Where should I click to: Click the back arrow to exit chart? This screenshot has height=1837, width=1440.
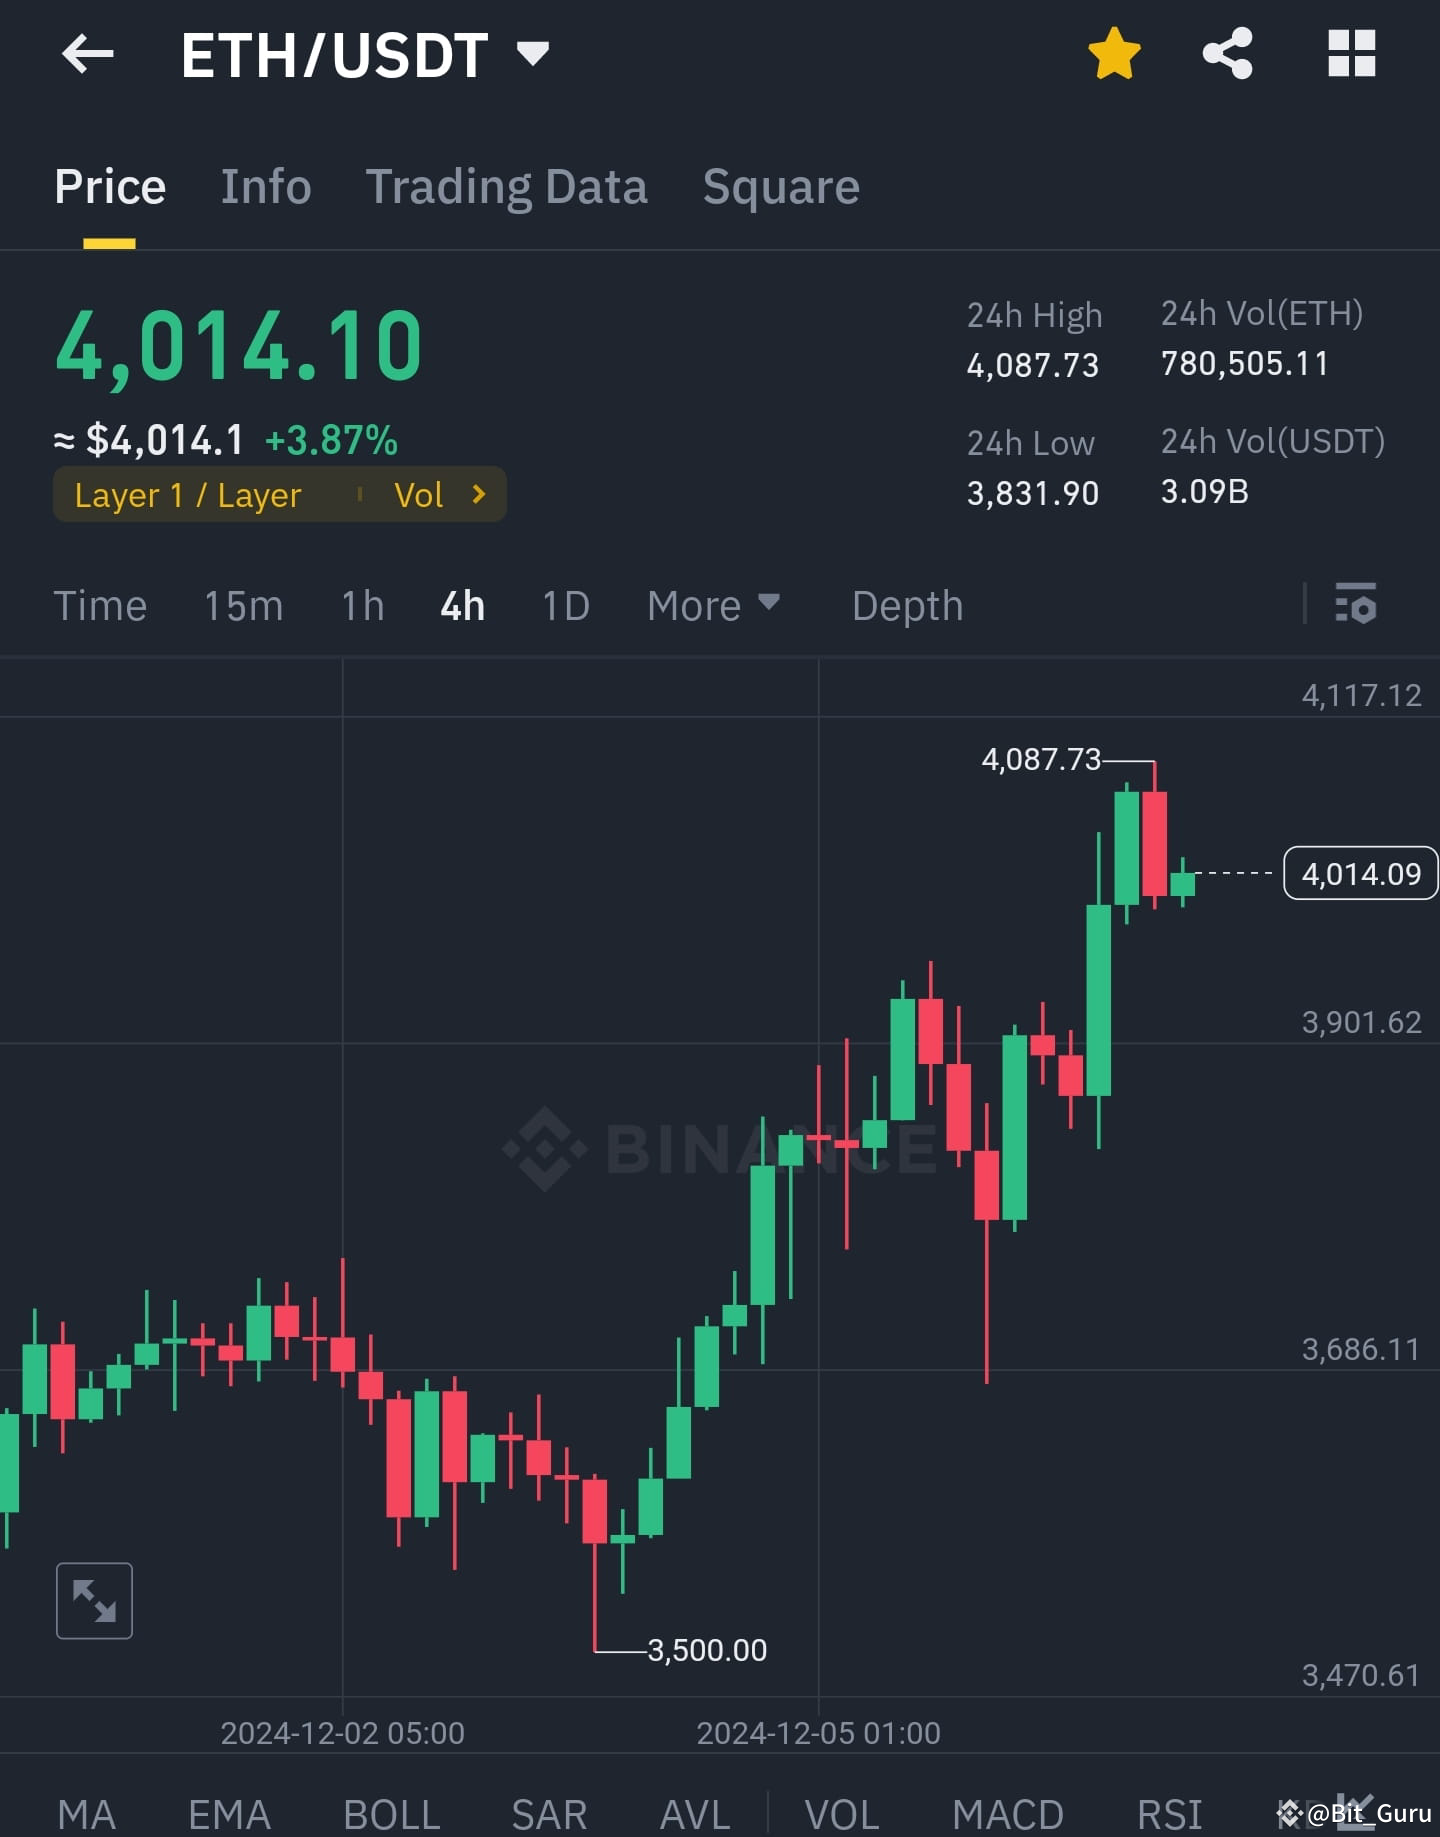[89, 55]
